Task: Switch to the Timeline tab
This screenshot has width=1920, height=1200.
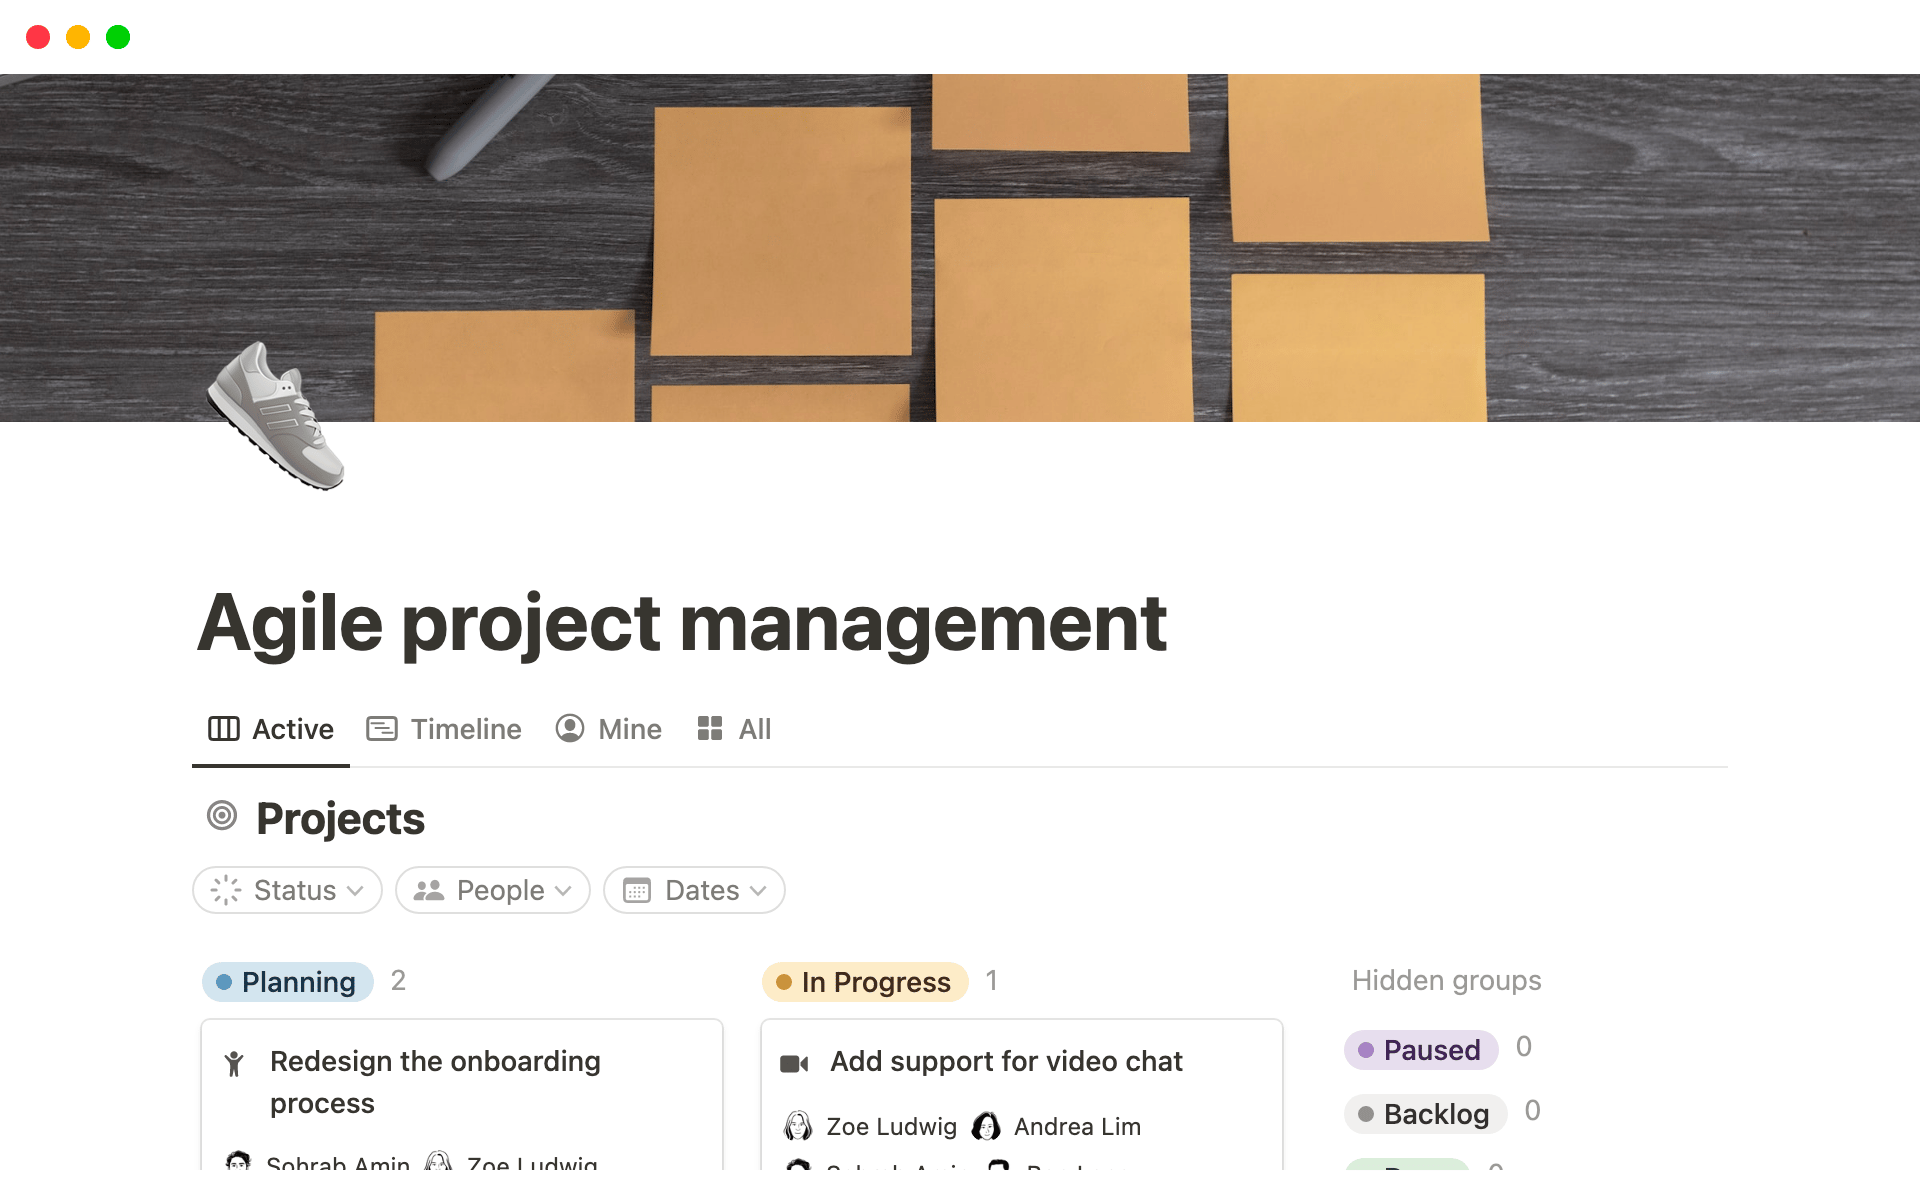Action: click(465, 729)
